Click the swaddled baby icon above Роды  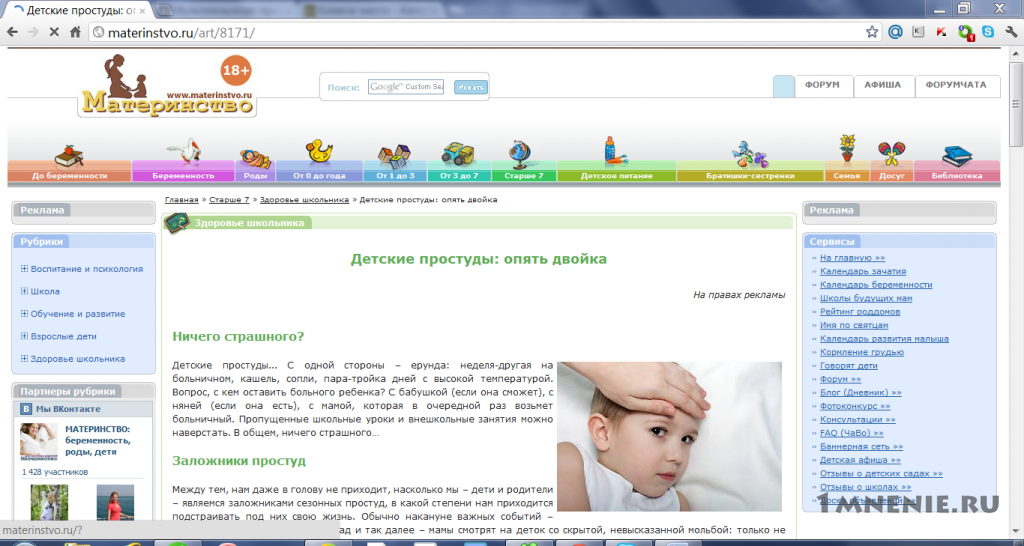pos(255,158)
